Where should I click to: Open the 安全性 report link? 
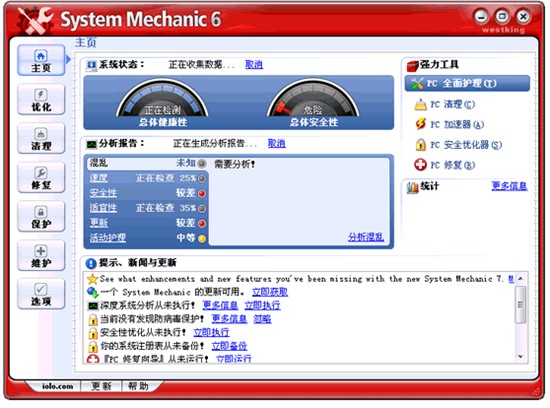tap(103, 193)
